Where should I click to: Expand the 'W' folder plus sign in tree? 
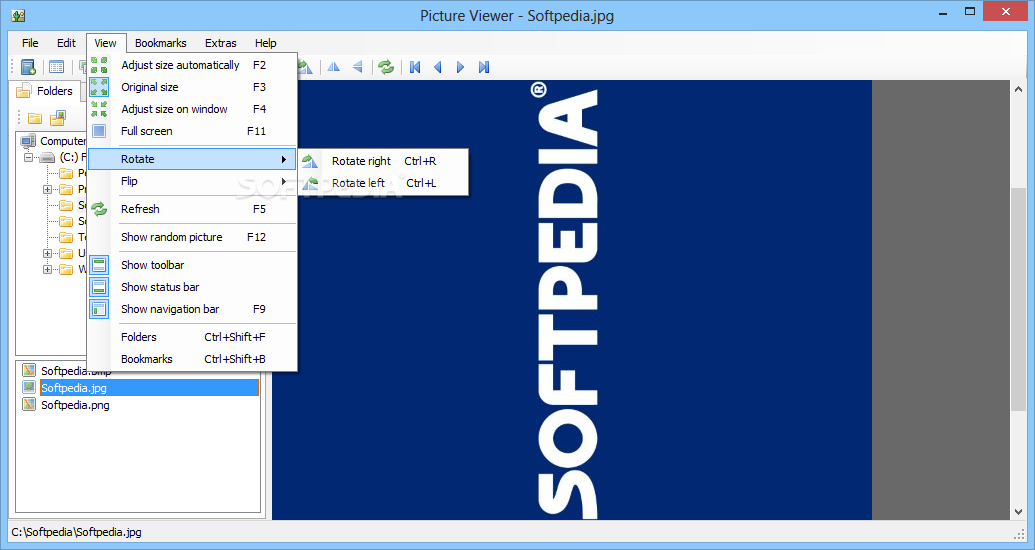click(48, 269)
